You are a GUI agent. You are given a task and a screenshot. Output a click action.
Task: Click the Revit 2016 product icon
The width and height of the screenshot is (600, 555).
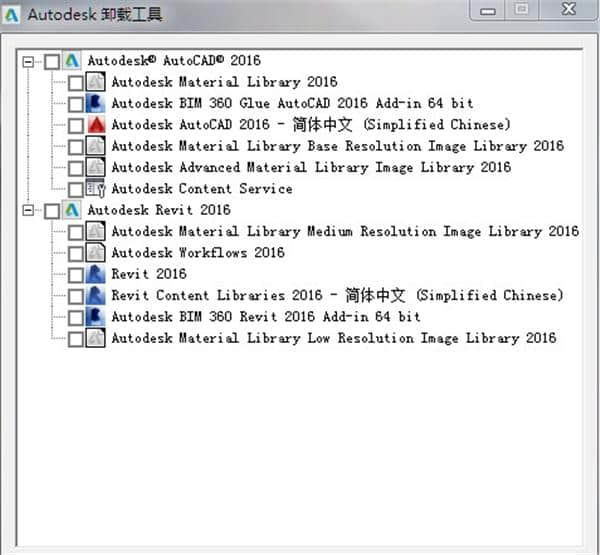95,274
